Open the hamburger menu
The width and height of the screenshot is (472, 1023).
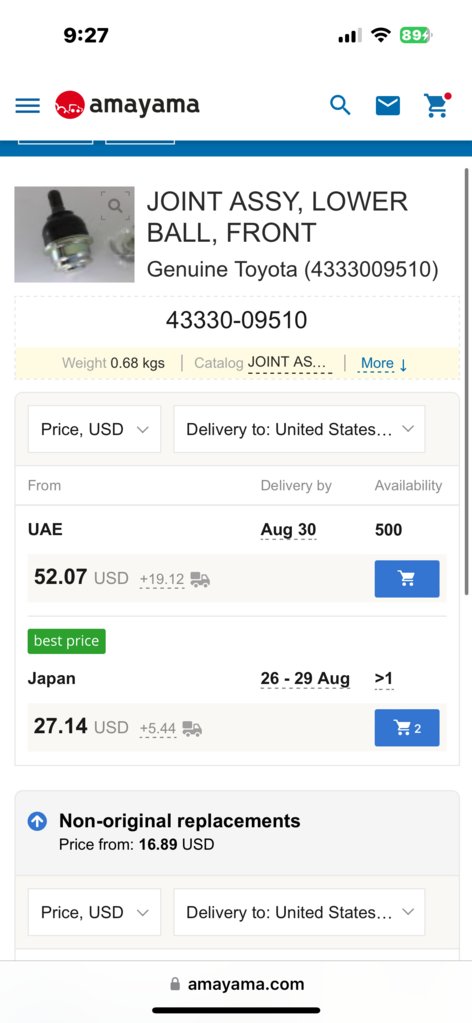click(27, 105)
